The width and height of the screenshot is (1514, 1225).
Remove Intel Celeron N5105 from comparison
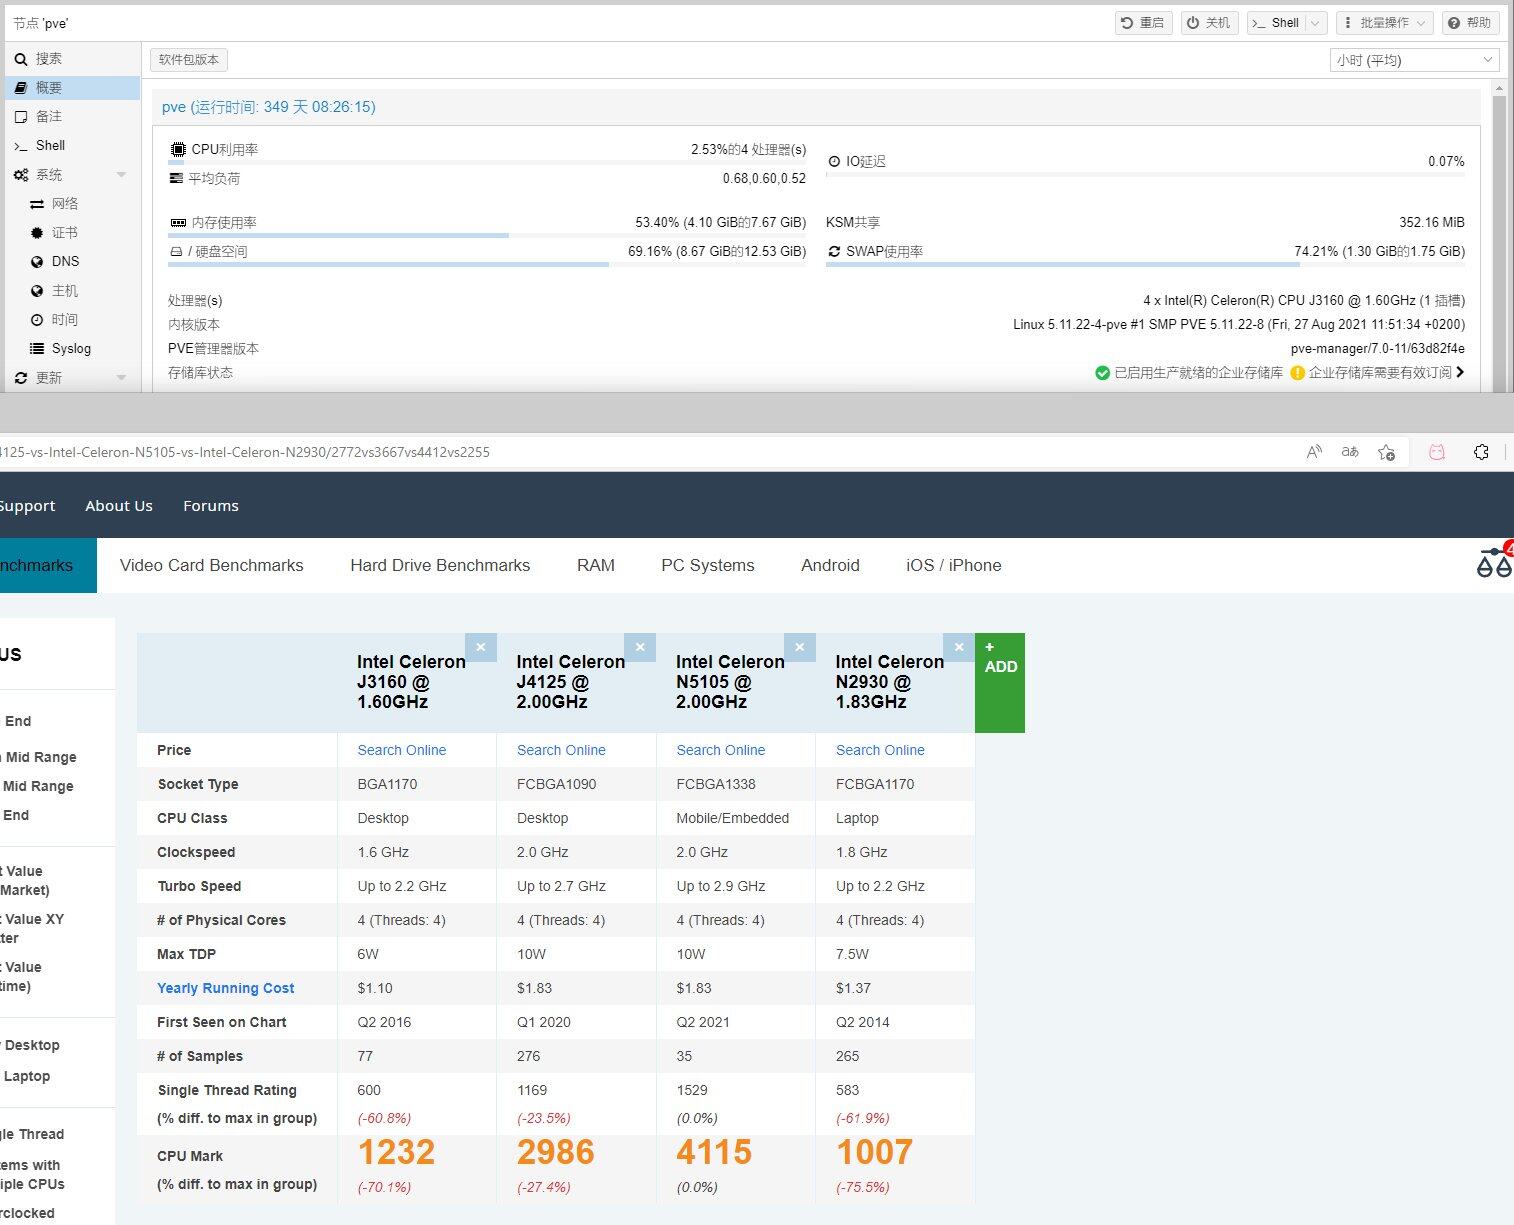tap(799, 648)
